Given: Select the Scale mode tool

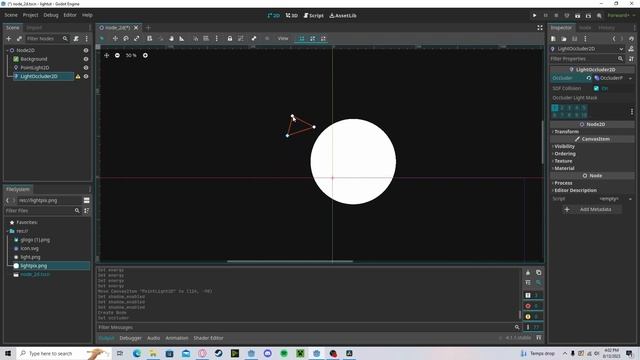Looking at the screenshot, I should click(137, 38).
